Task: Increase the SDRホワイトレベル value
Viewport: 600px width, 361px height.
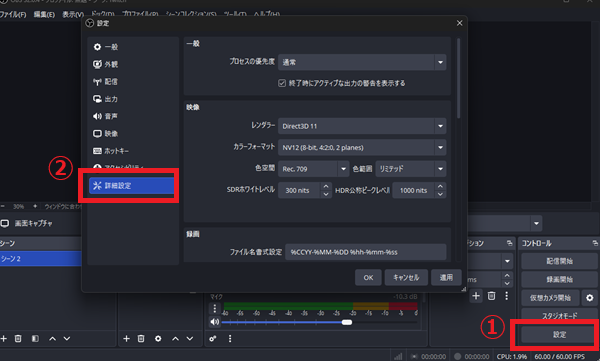Action: point(326,186)
